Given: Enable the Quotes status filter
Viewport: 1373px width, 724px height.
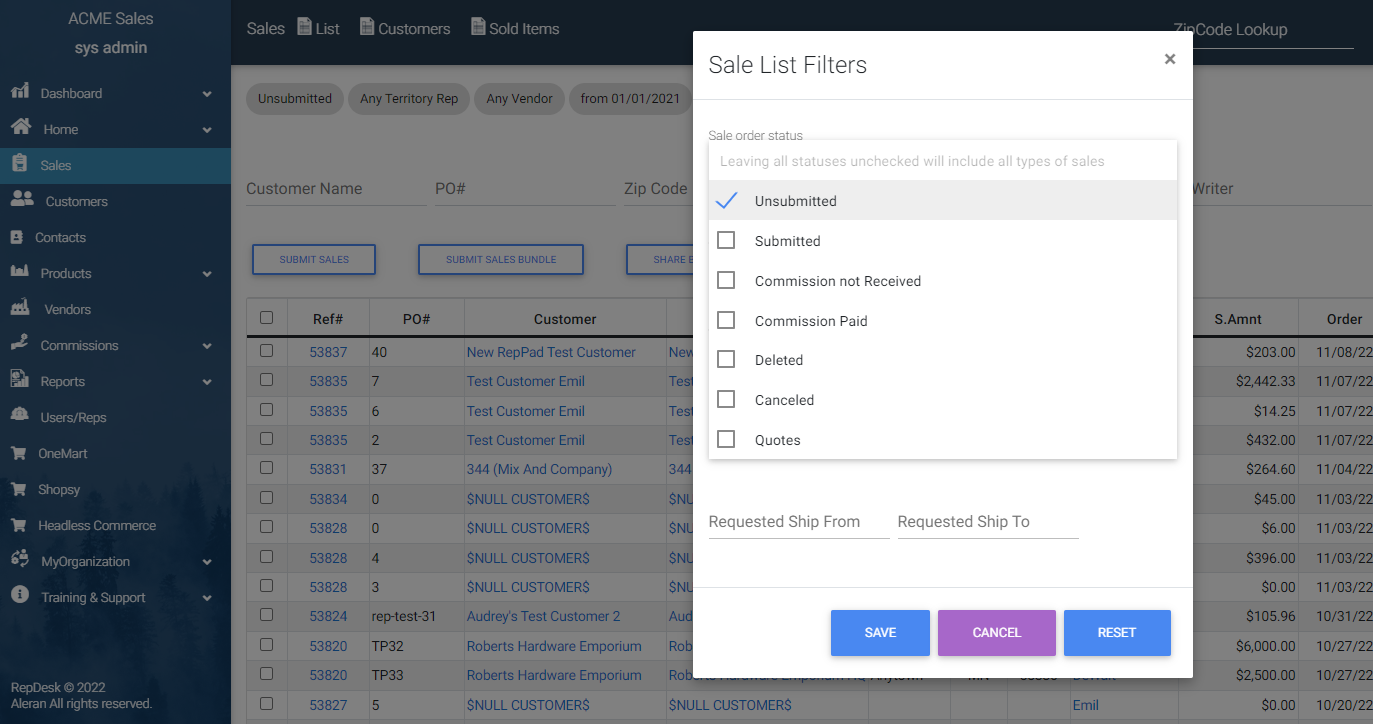Looking at the screenshot, I should click(726, 439).
